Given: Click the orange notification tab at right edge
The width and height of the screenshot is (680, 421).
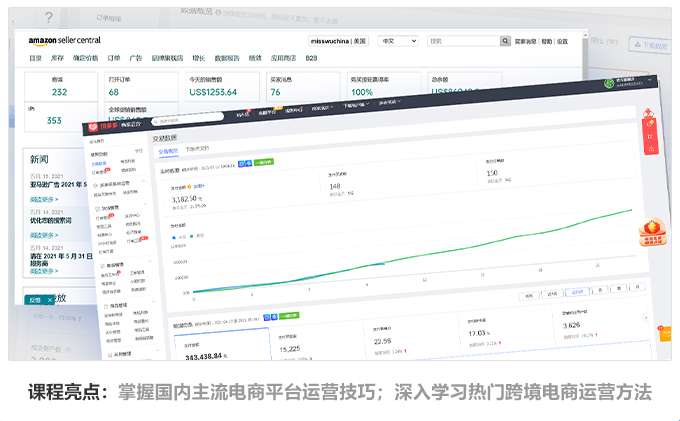Looking at the screenshot, I should pyautogui.click(x=665, y=334).
